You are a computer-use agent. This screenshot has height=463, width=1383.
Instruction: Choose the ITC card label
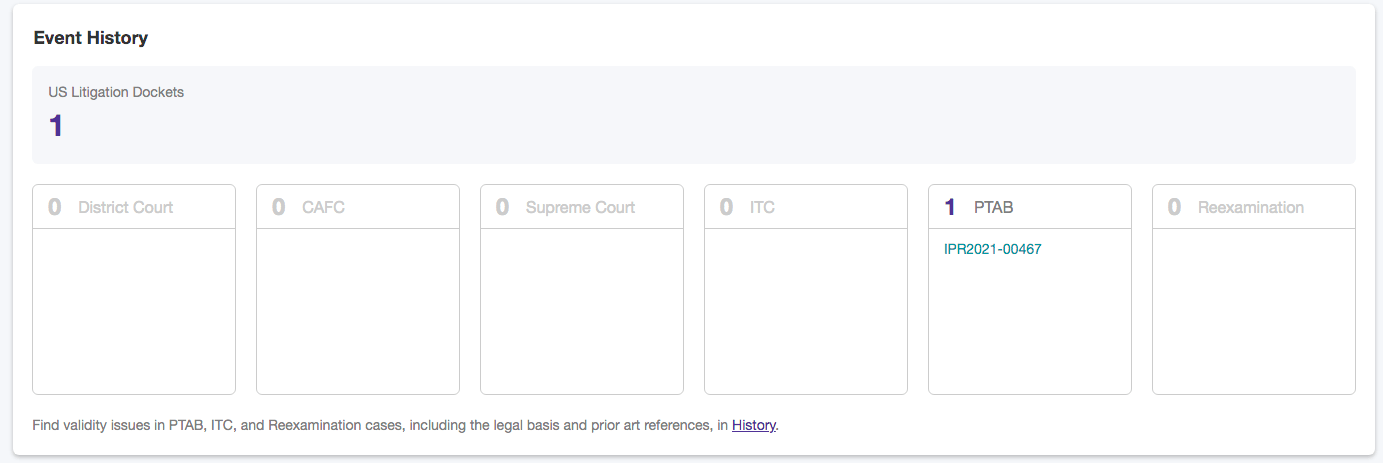[762, 207]
